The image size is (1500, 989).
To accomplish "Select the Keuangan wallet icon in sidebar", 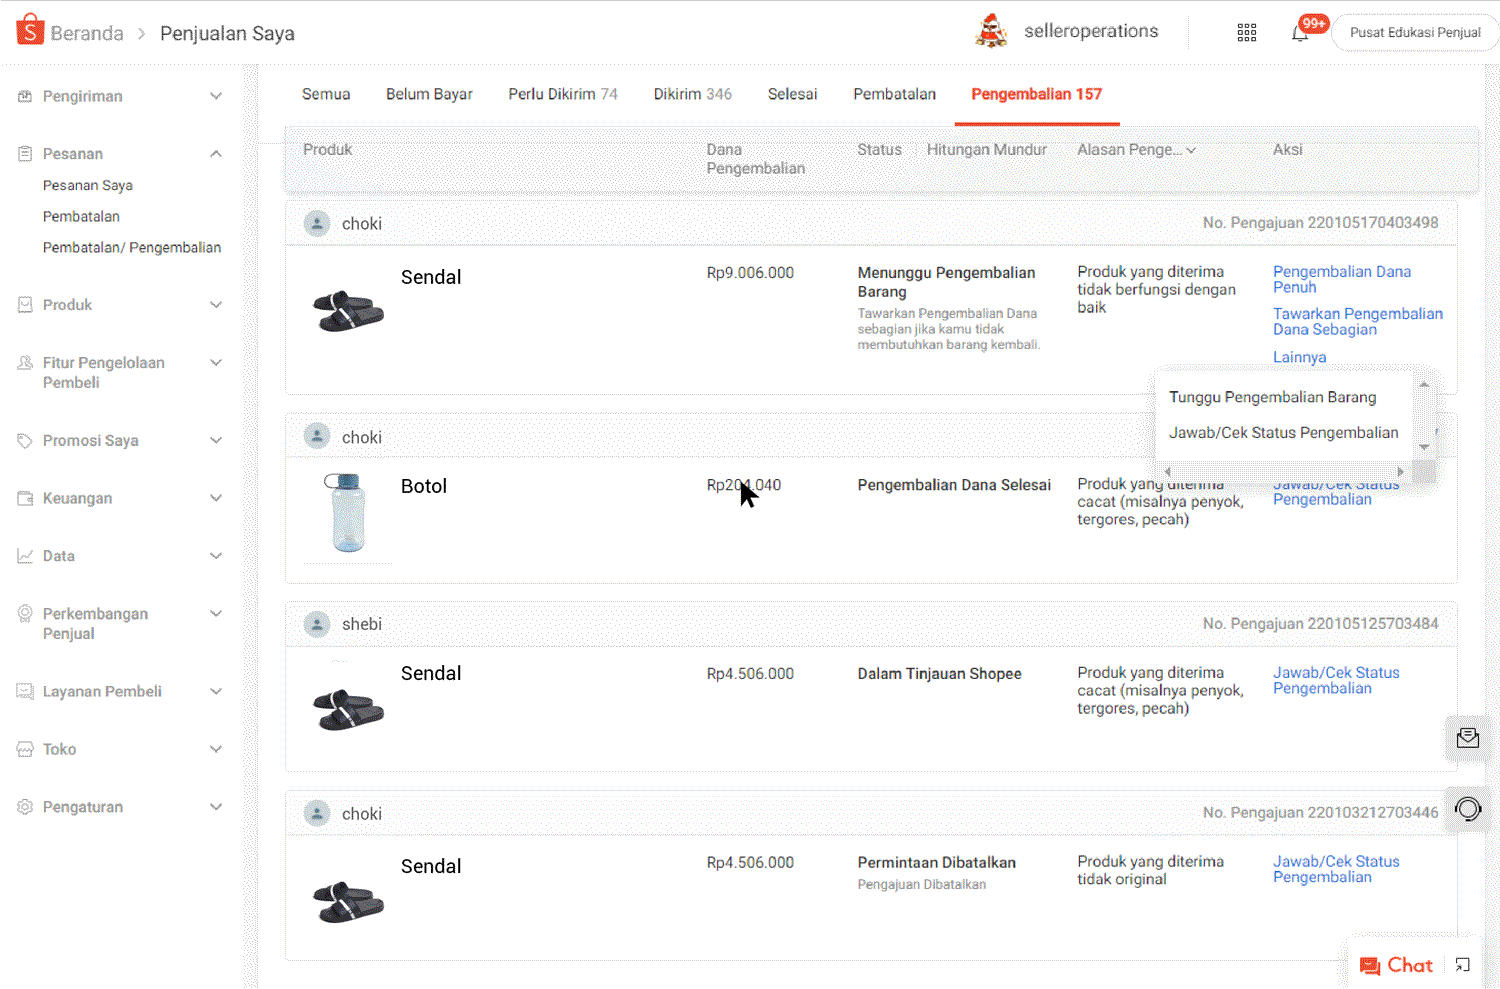I will point(24,497).
